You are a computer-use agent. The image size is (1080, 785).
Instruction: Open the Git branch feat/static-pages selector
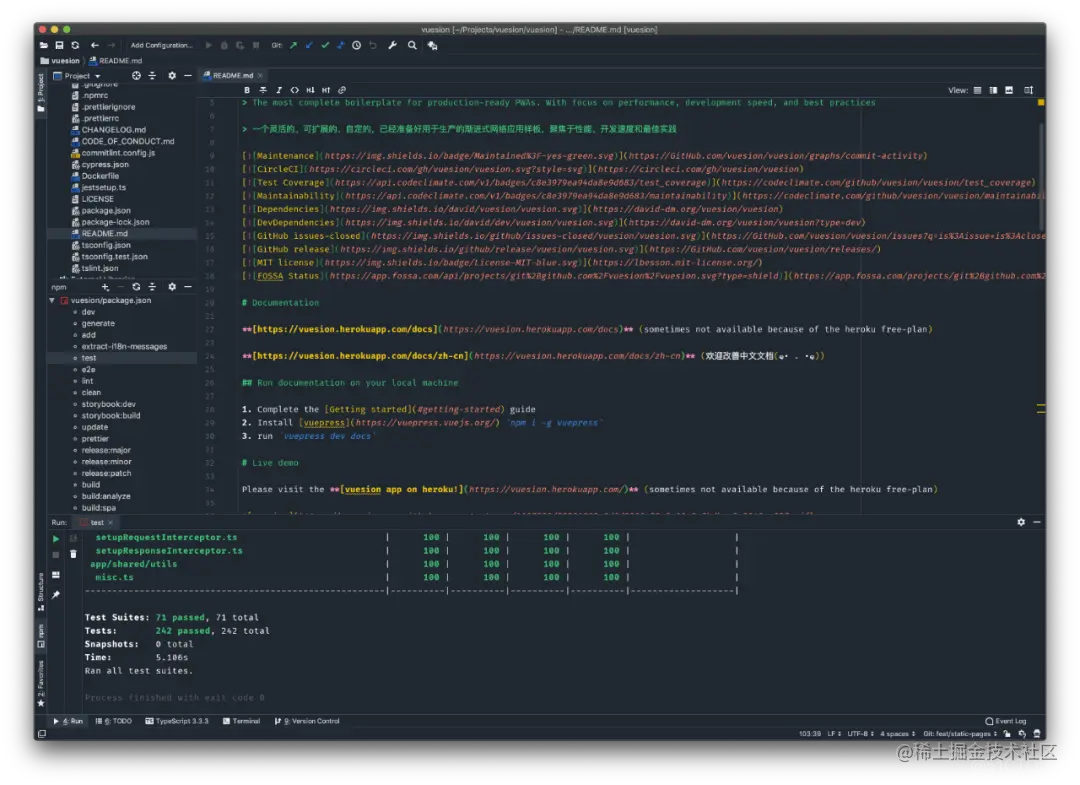pyautogui.click(x=960, y=734)
